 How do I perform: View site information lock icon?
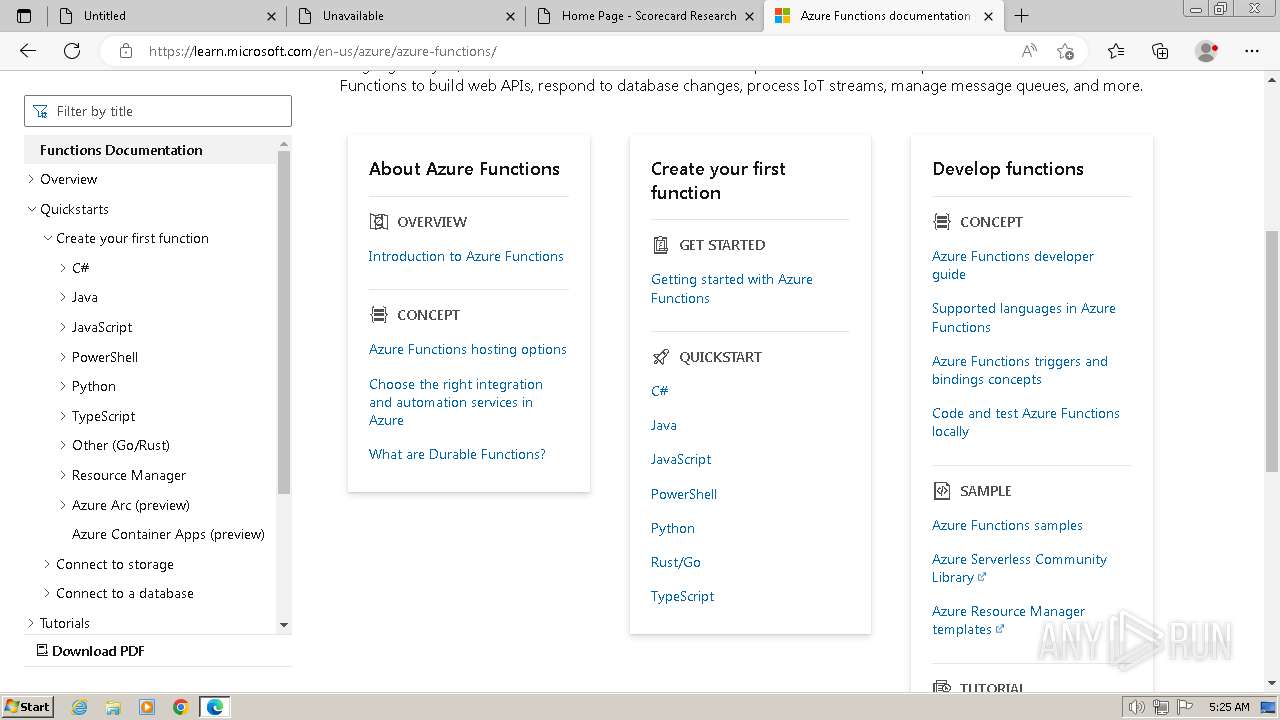[x=125, y=51]
